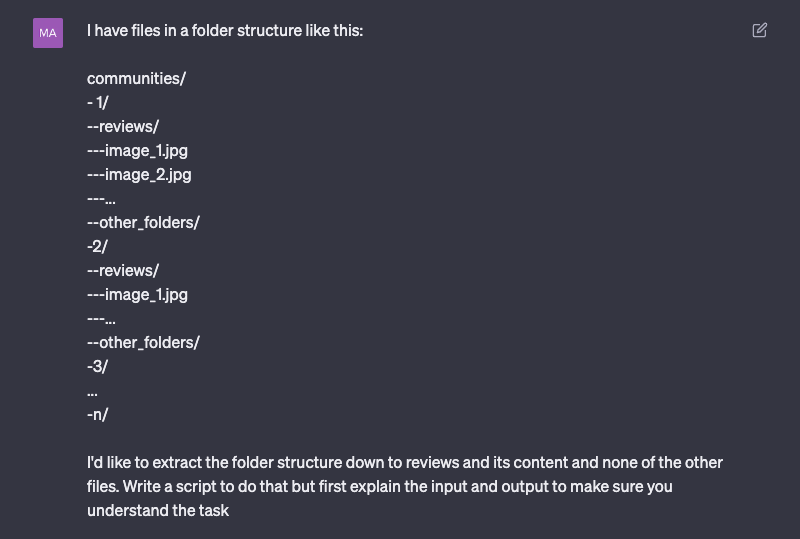
Task: Click the first '---...' ellipsis line
Action: (x=101, y=199)
